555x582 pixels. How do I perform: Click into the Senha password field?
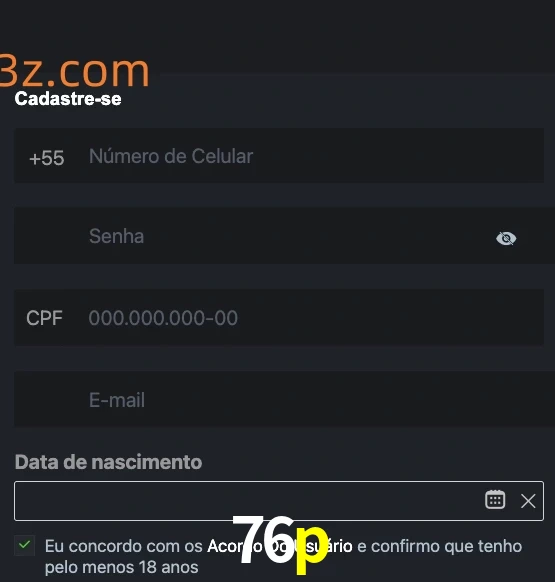tap(284, 236)
